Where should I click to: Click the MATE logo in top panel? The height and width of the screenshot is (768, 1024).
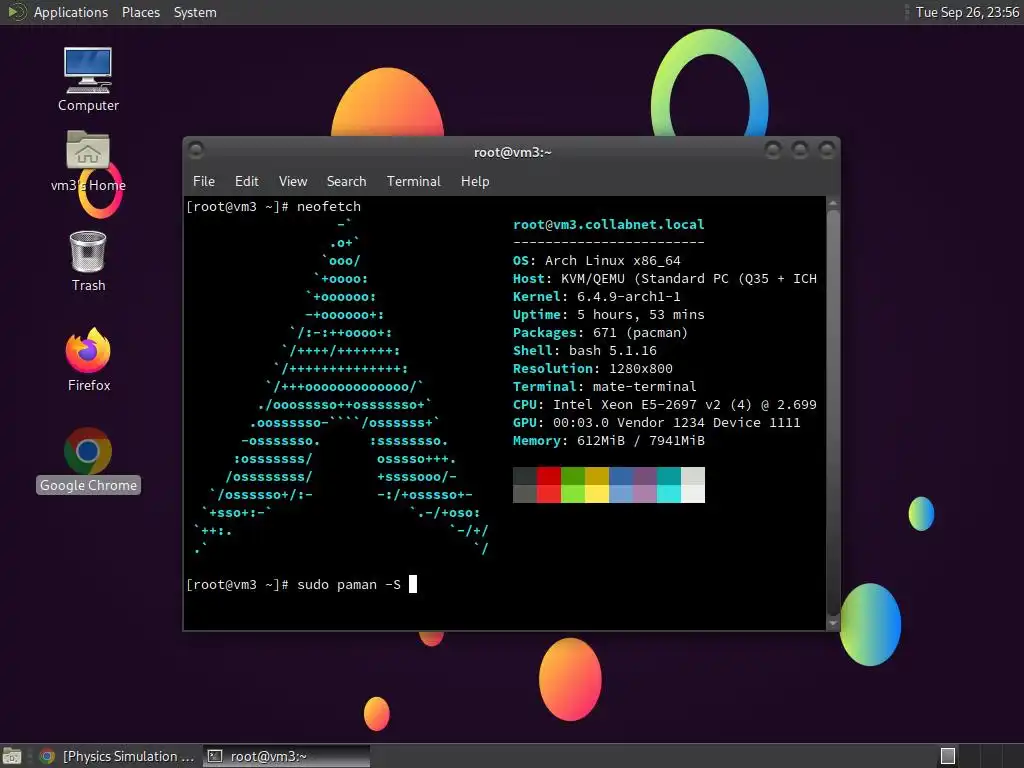tap(16, 12)
